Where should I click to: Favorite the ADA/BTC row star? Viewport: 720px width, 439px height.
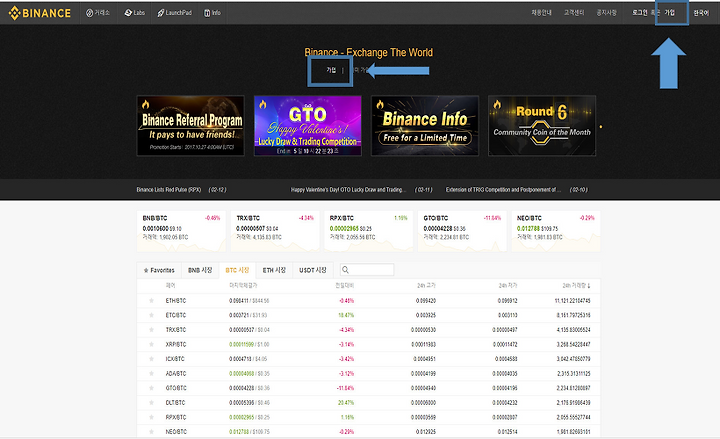pos(151,374)
